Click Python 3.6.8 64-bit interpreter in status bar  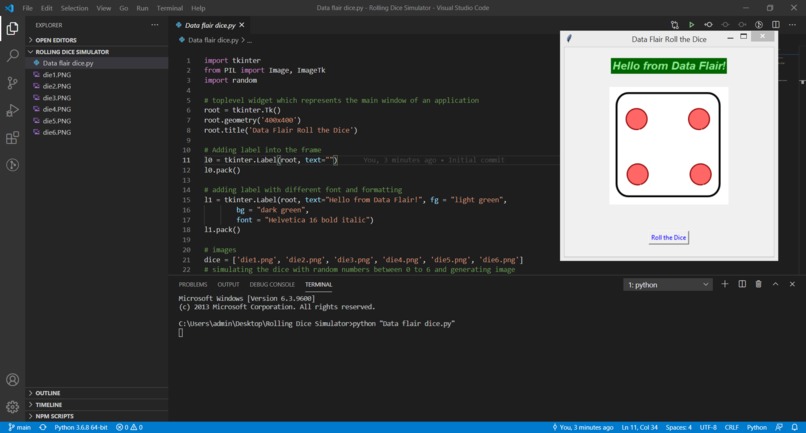pyautogui.click(x=81, y=427)
